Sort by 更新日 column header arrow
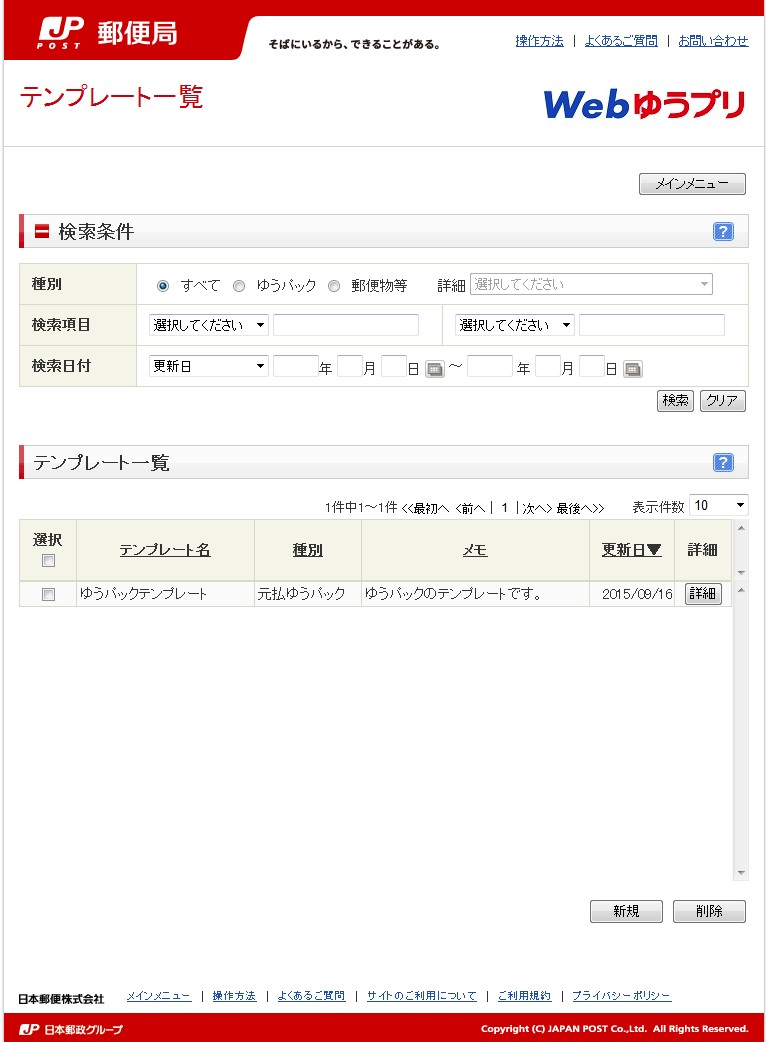766x1042 pixels. coord(654,550)
